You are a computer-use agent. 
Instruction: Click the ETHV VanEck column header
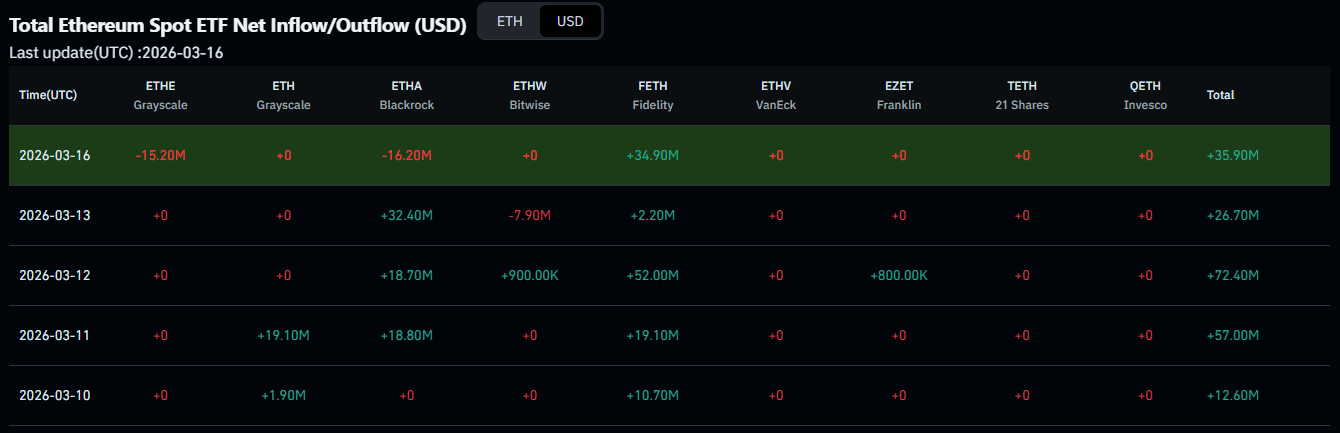tap(776, 95)
